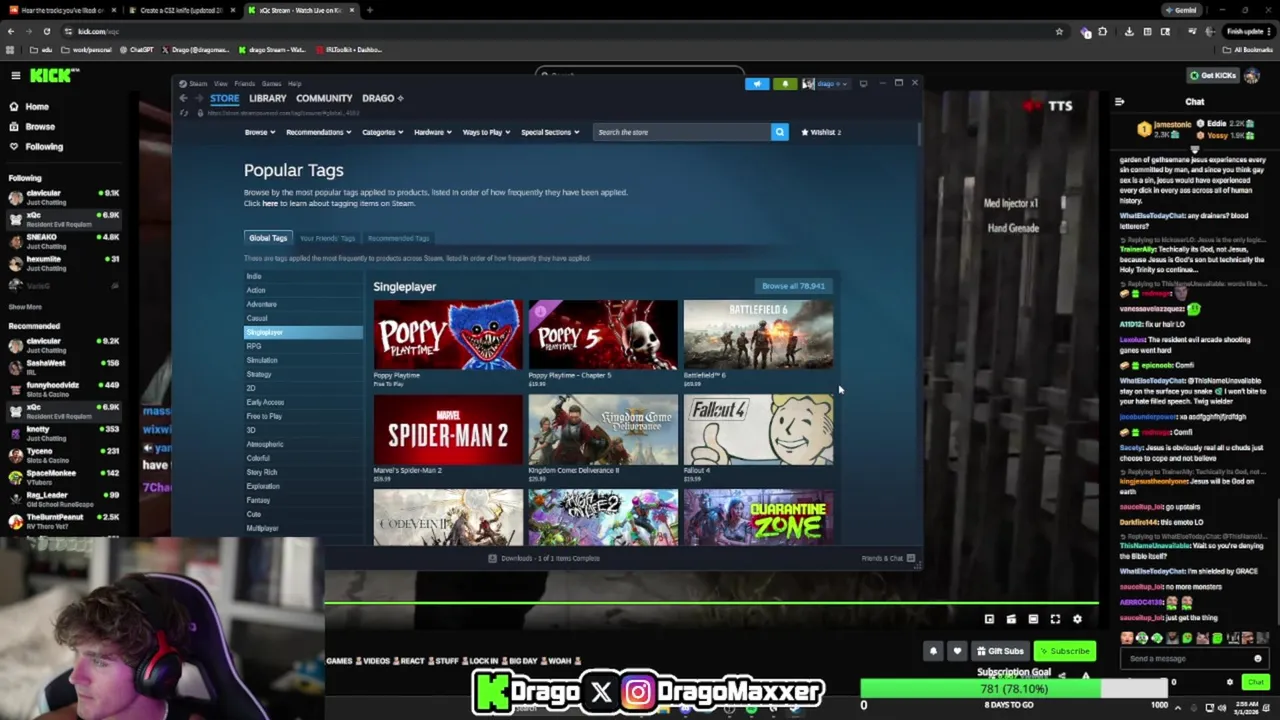Click Get KICKs button
Image resolution: width=1280 pixels, height=720 pixels.
pos(1213,75)
